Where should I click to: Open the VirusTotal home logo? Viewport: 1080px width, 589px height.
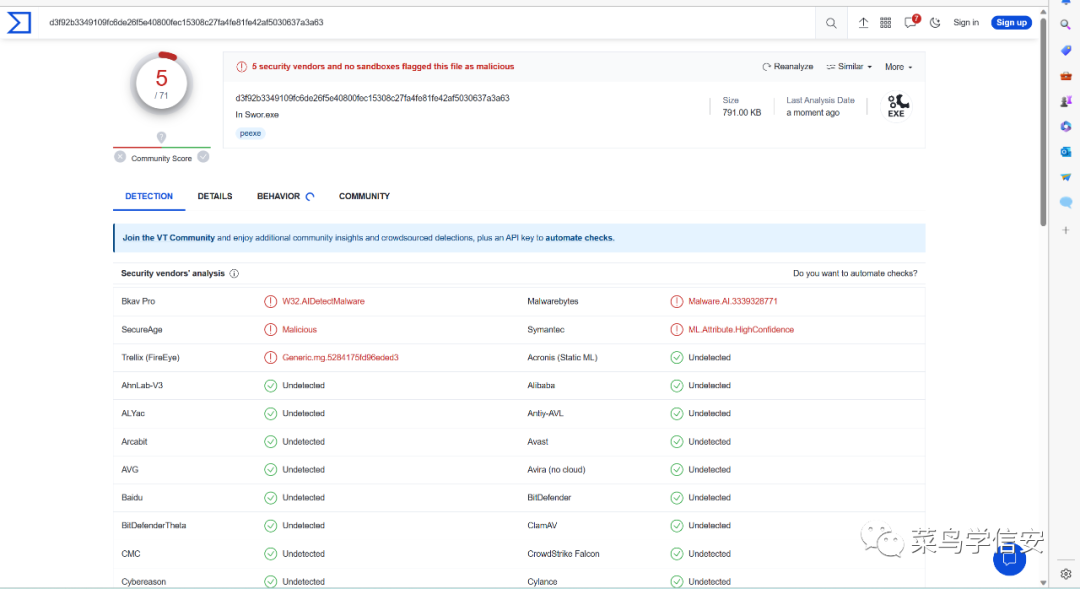click(x=19, y=22)
